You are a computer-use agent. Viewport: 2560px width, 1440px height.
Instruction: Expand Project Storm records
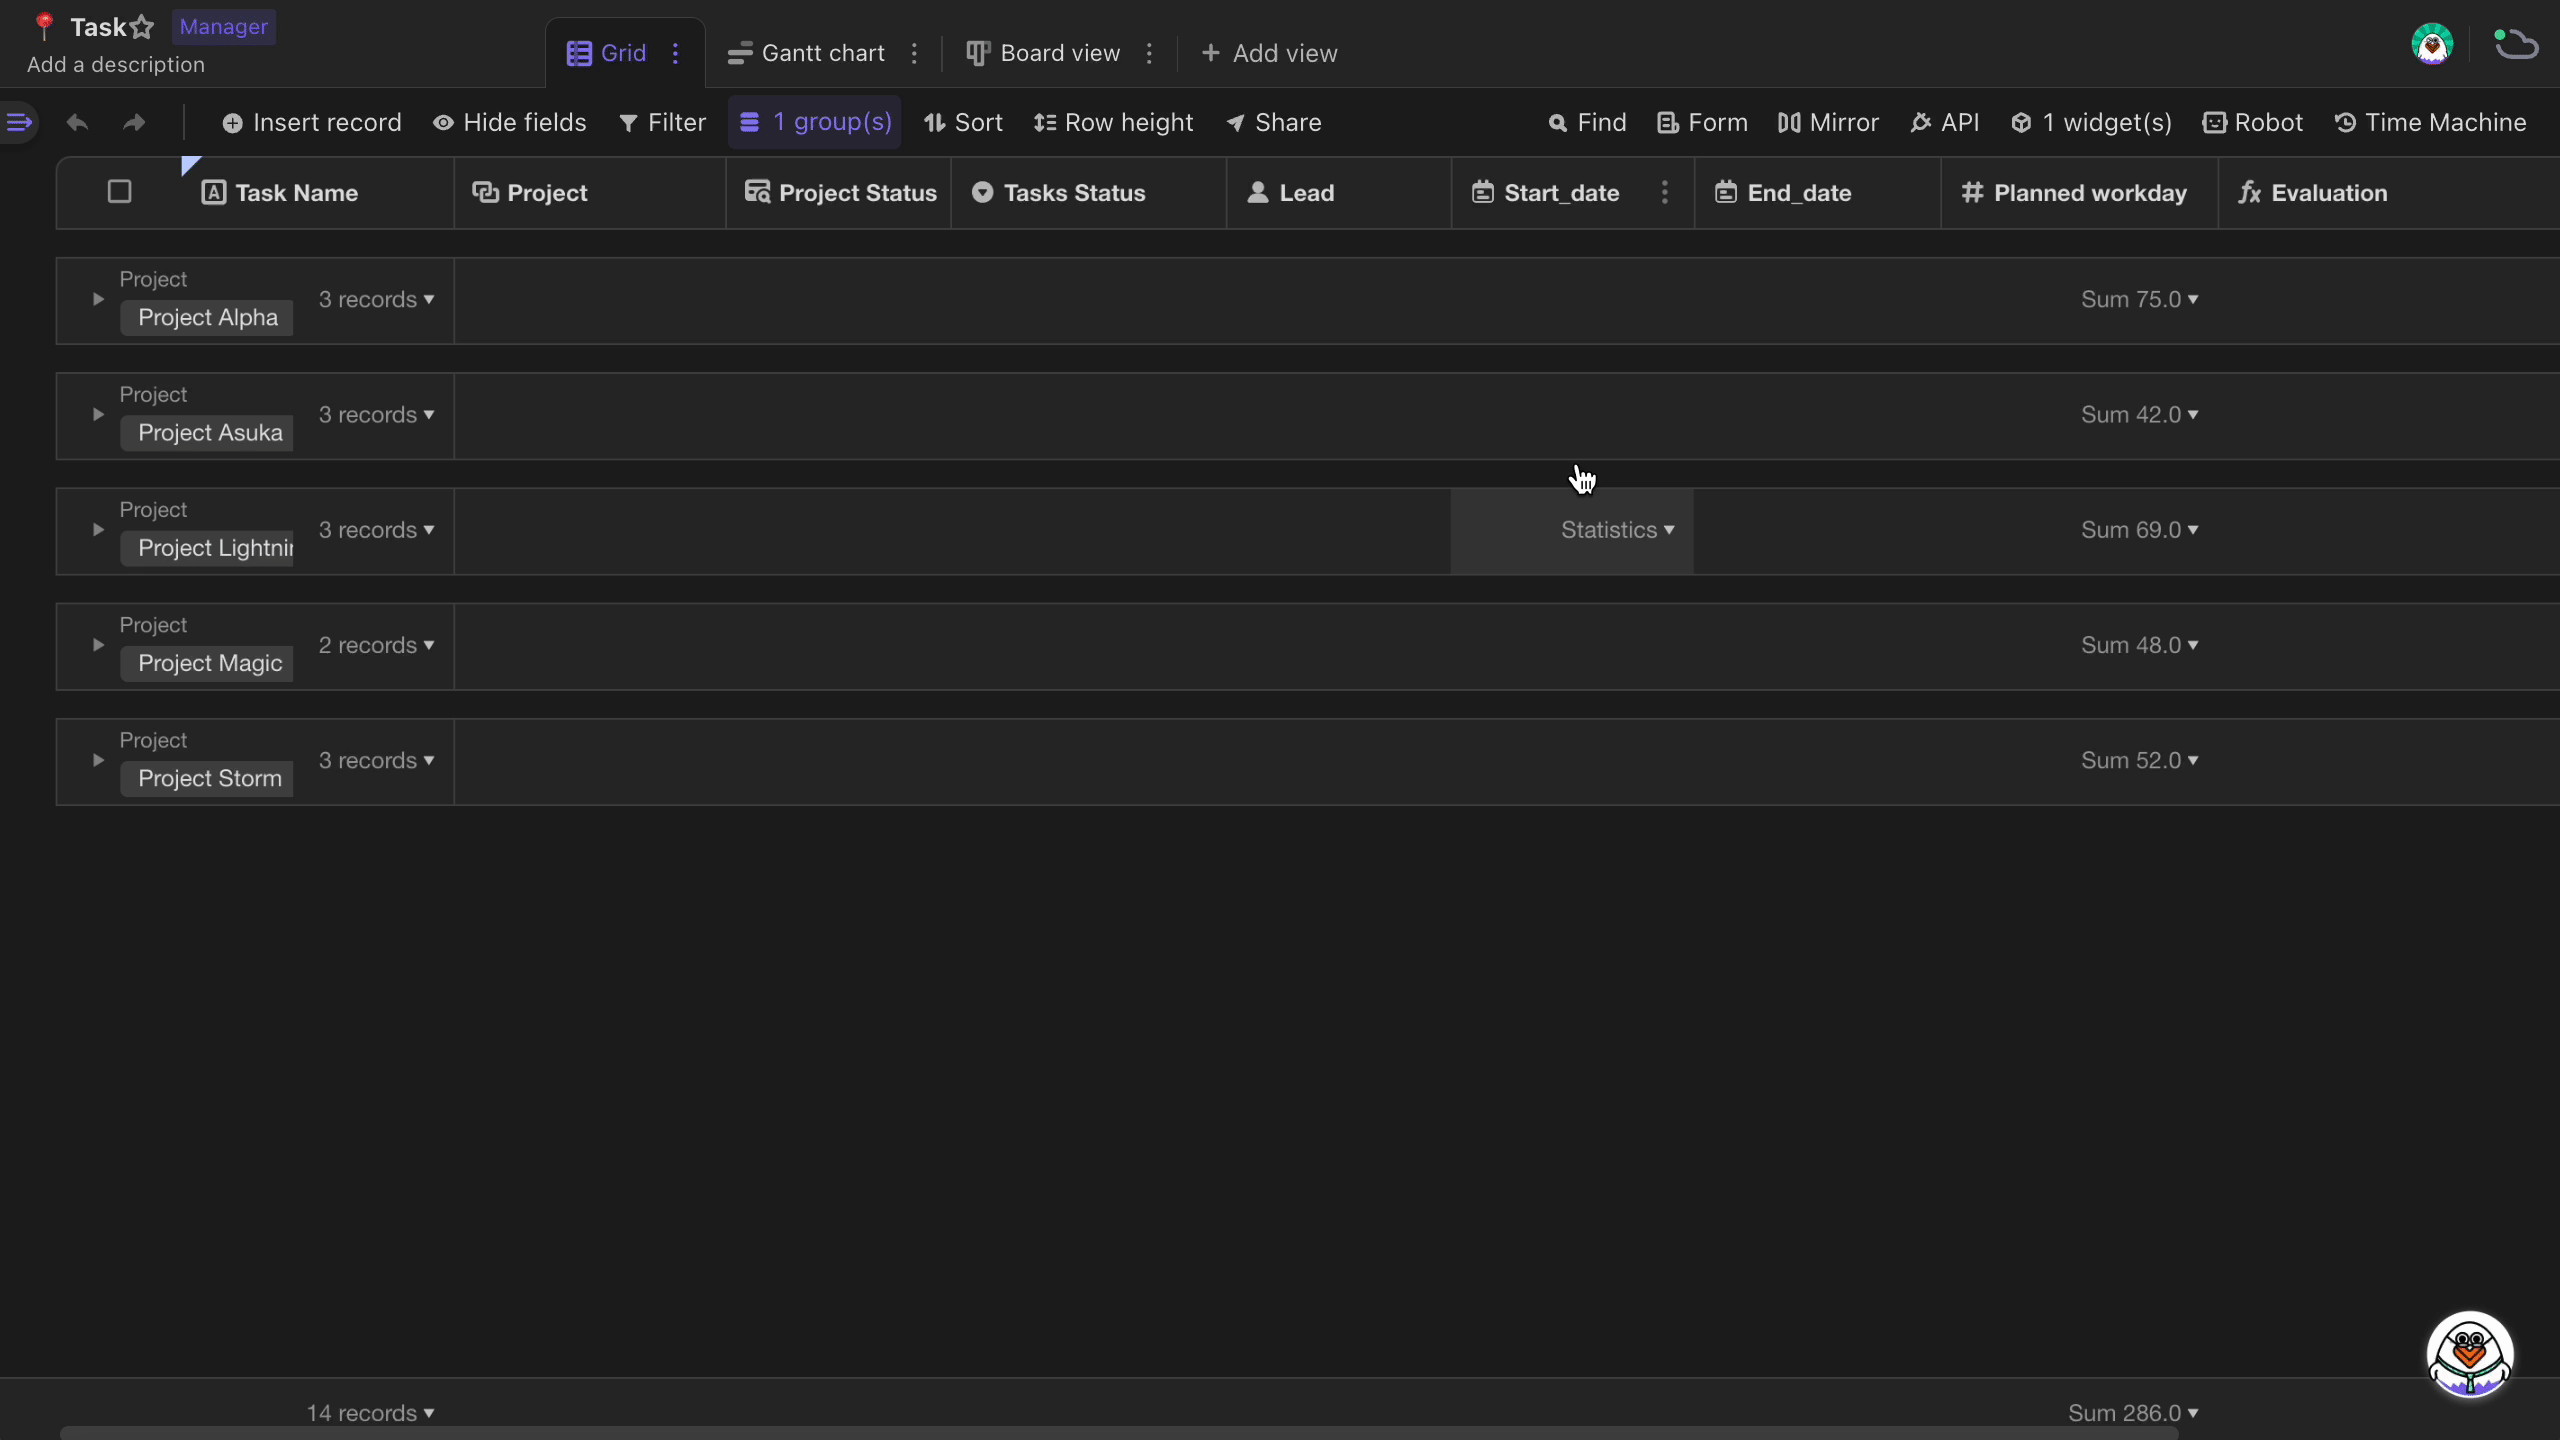(98, 761)
